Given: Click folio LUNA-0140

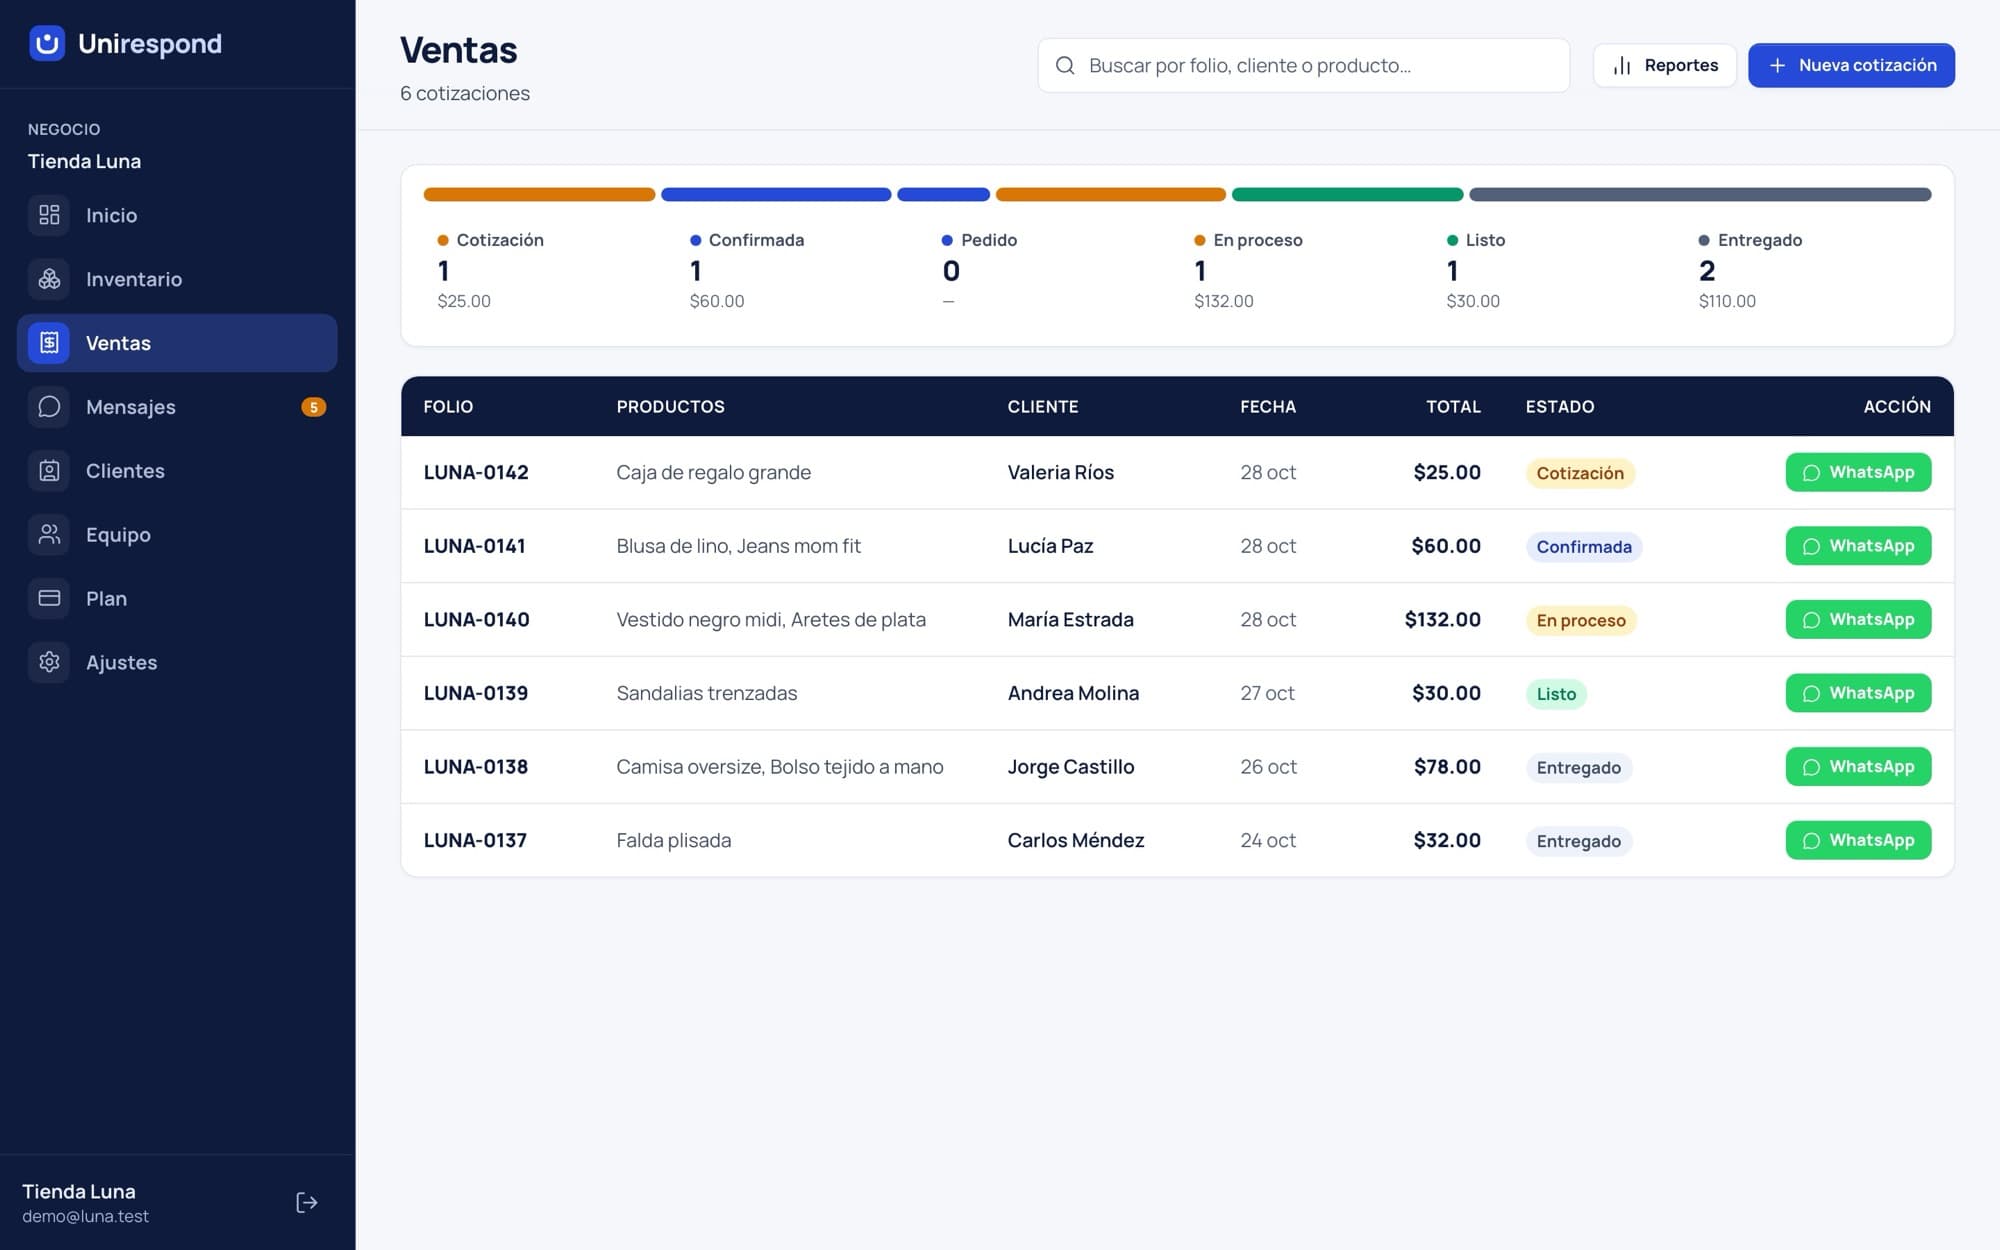Looking at the screenshot, I should tap(476, 620).
